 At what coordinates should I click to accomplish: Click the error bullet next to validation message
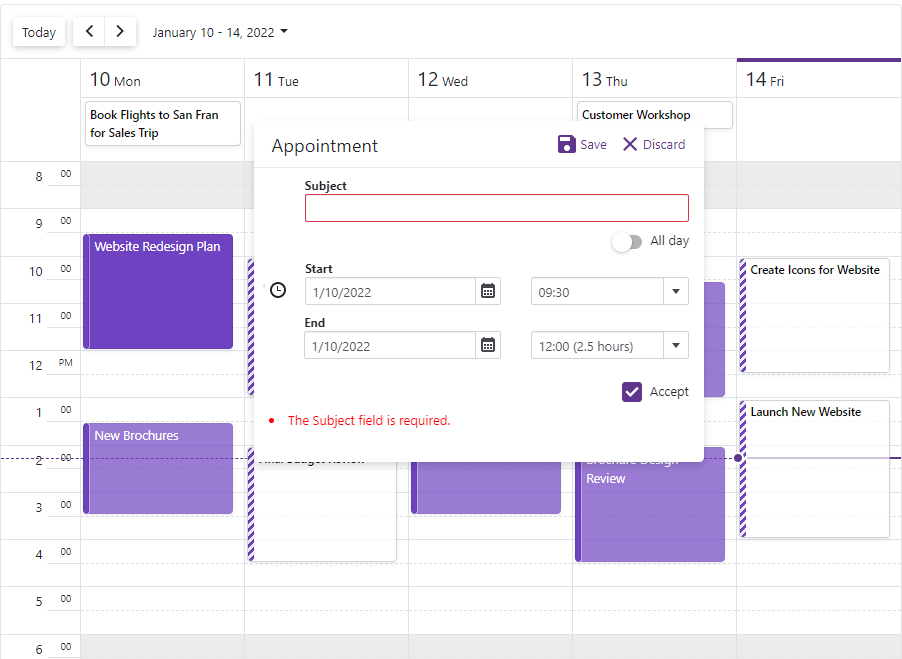point(270,420)
